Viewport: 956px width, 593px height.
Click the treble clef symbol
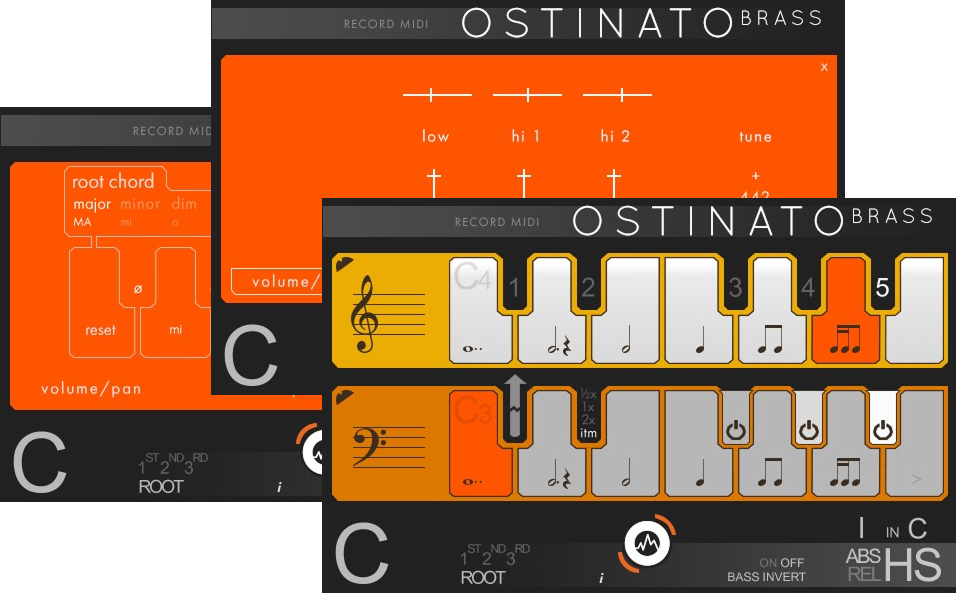point(364,314)
